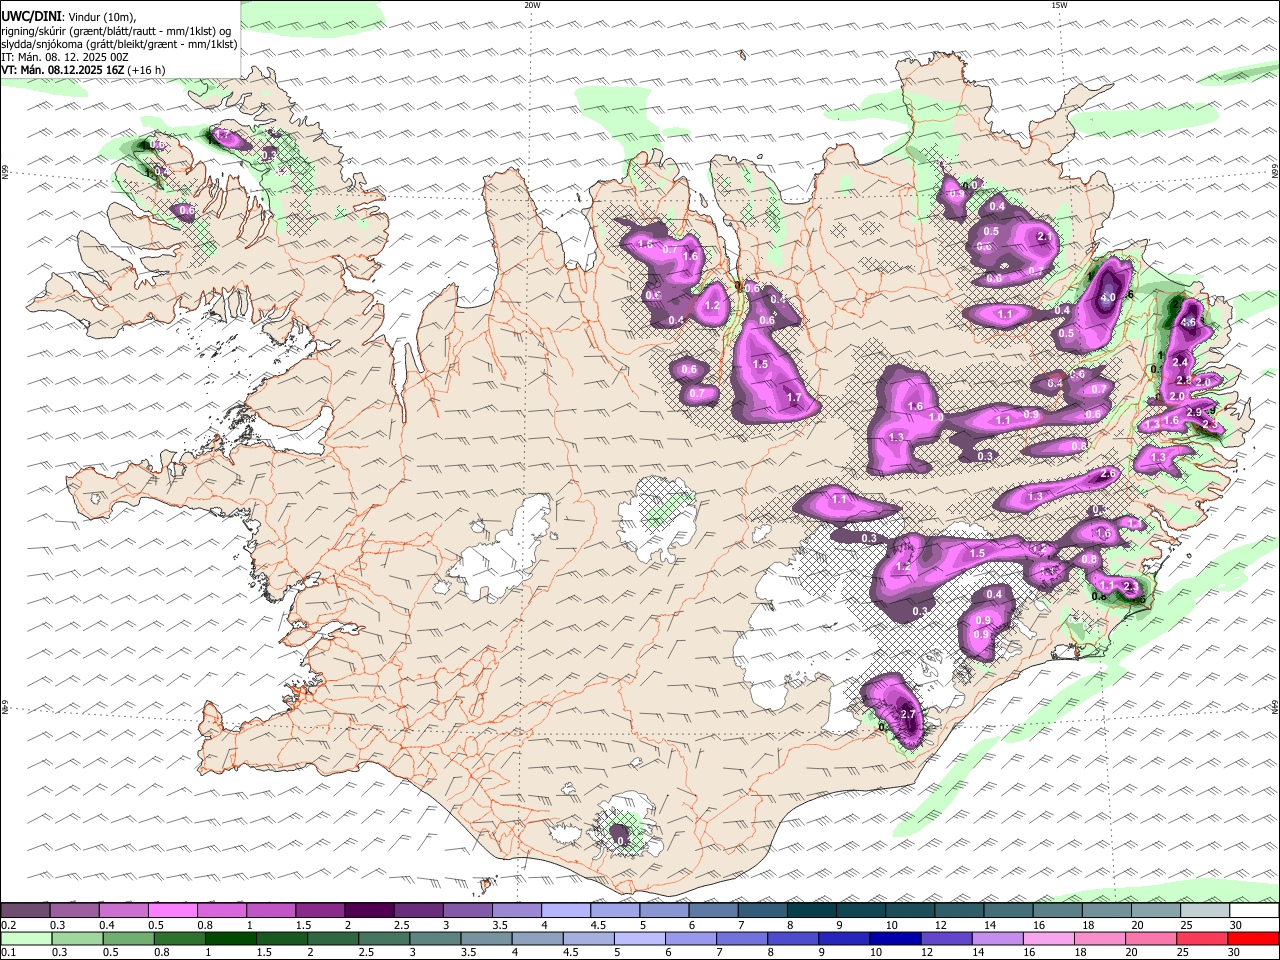1280x960 pixels.
Task: Pick the light pink rain-scale swatch between 16 and 18
Action: [x=1048, y=938]
